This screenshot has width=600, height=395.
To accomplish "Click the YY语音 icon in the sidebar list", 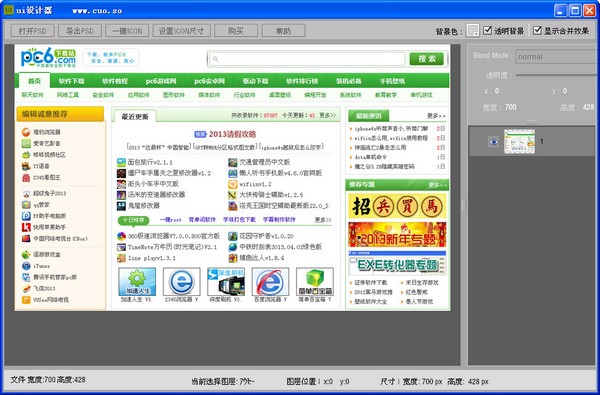I will point(26,166).
